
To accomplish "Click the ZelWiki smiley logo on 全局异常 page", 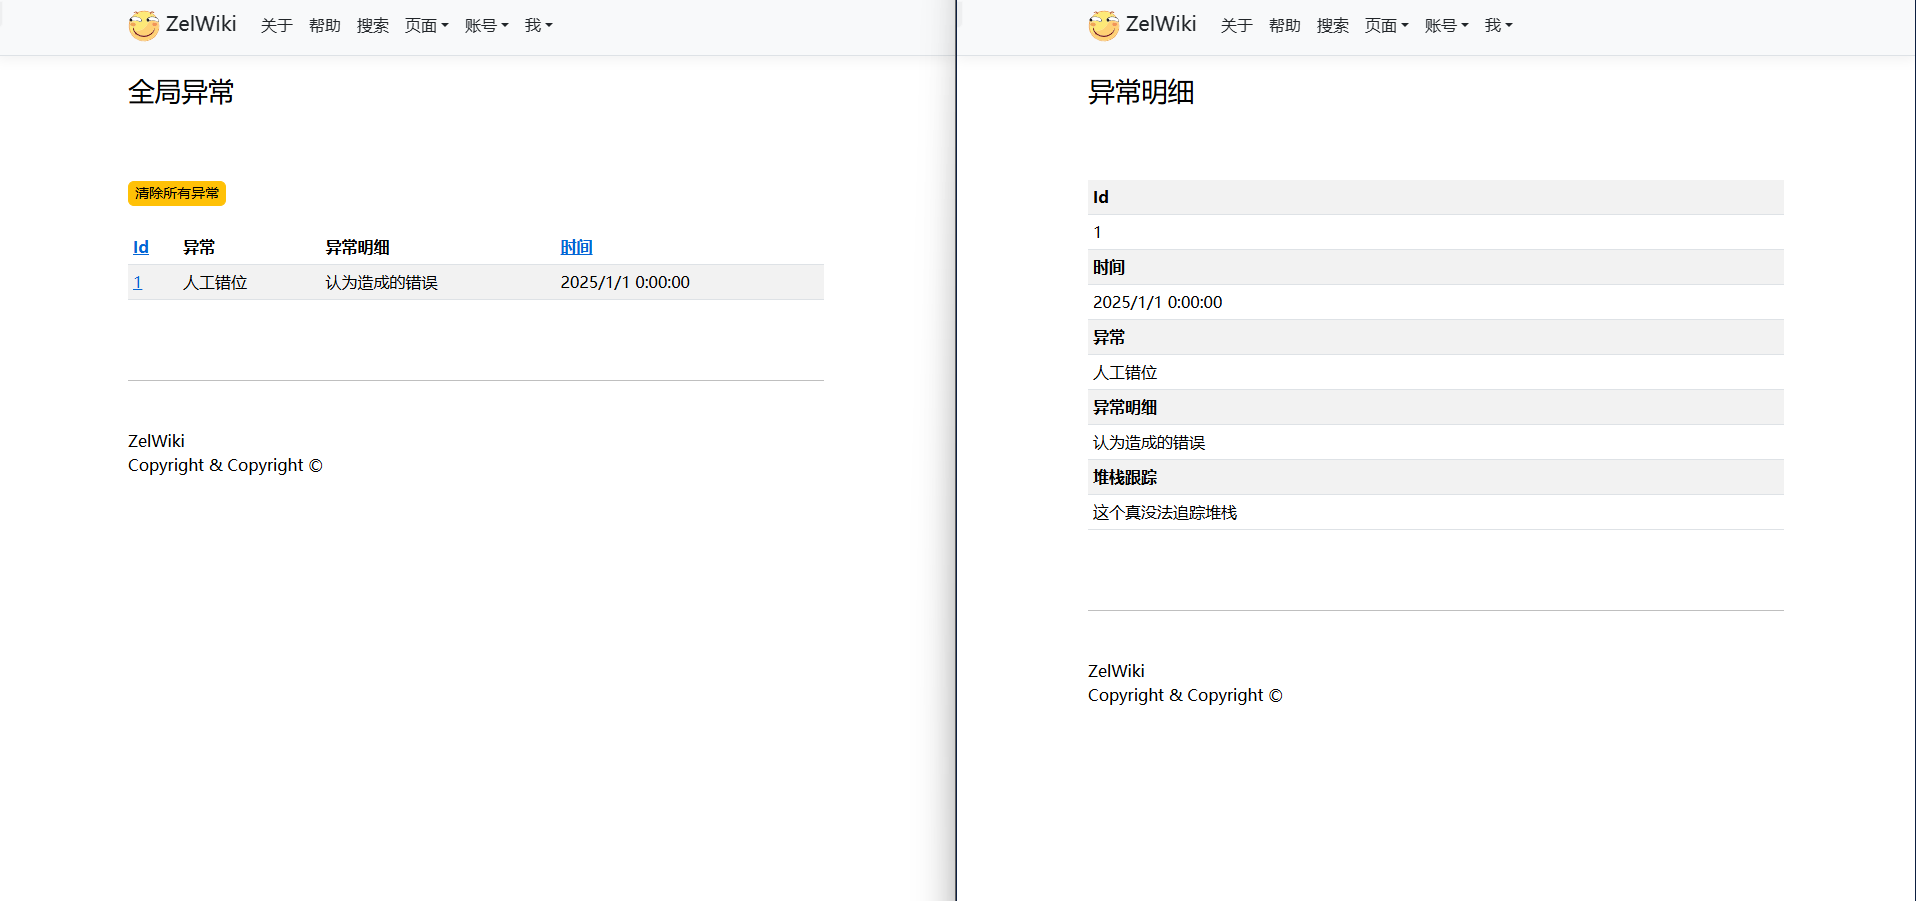I will pyautogui.click(x=144, y=25).
